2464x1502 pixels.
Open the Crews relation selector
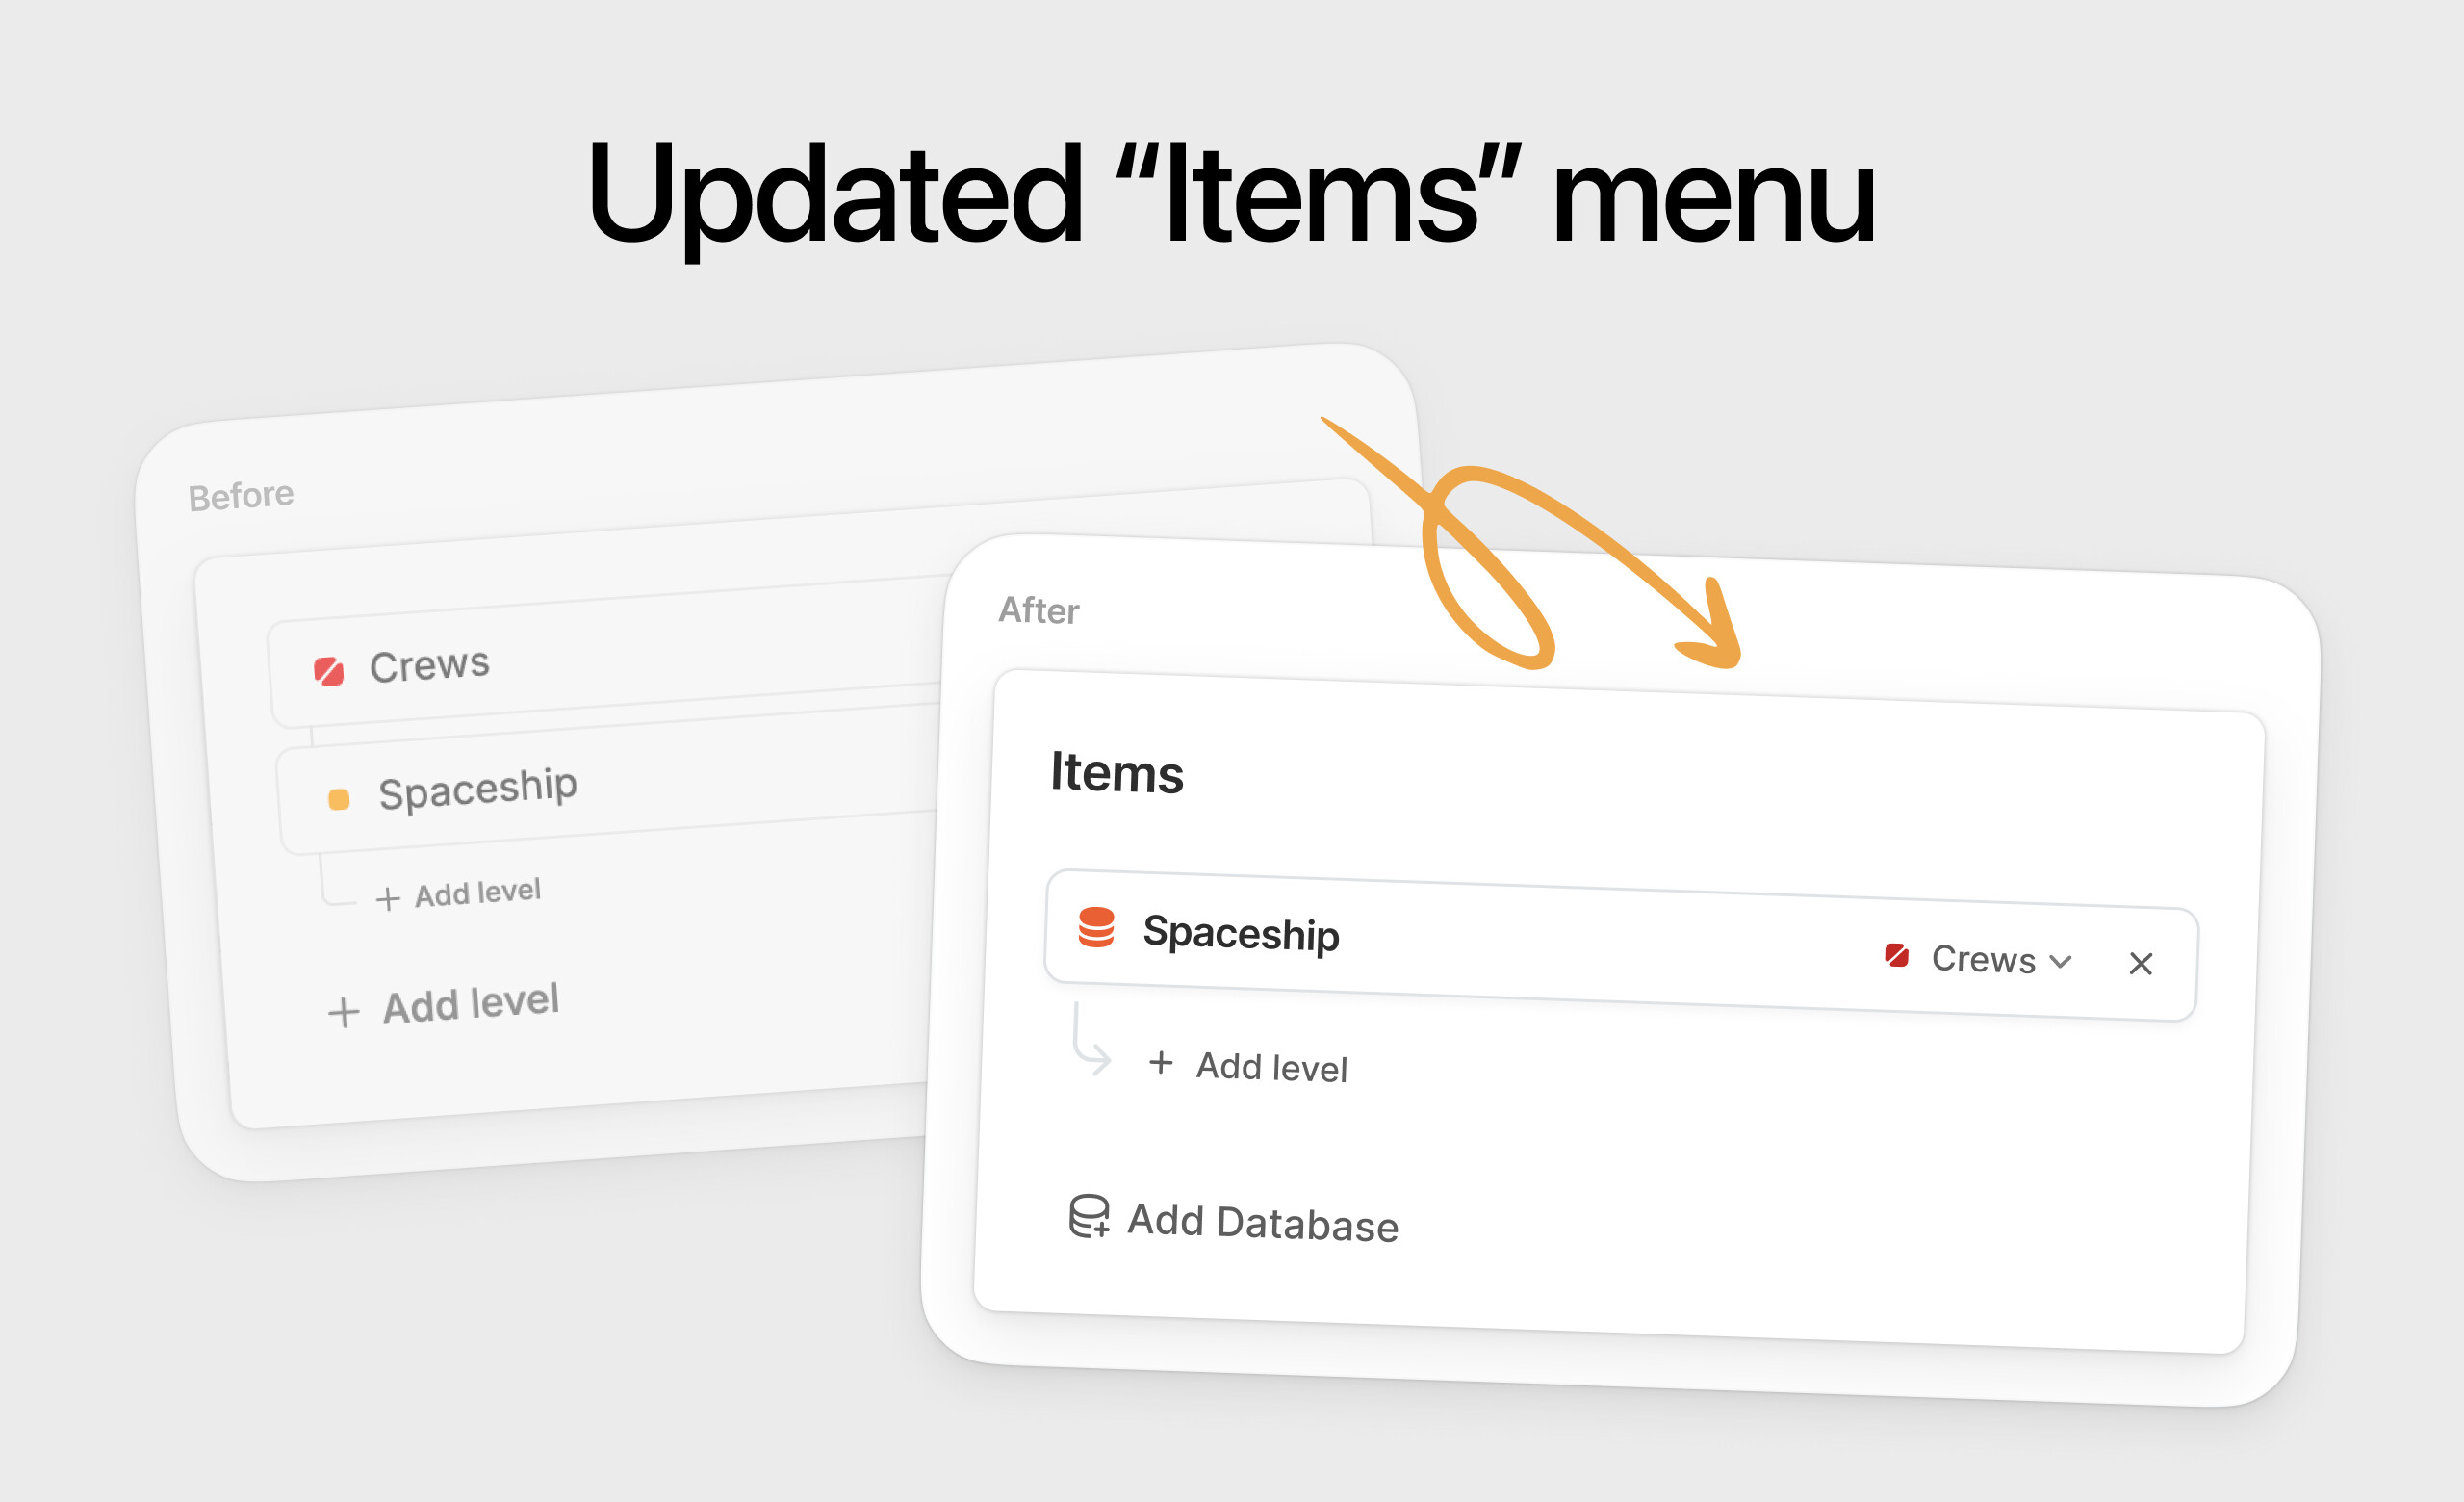point(1978,958)
